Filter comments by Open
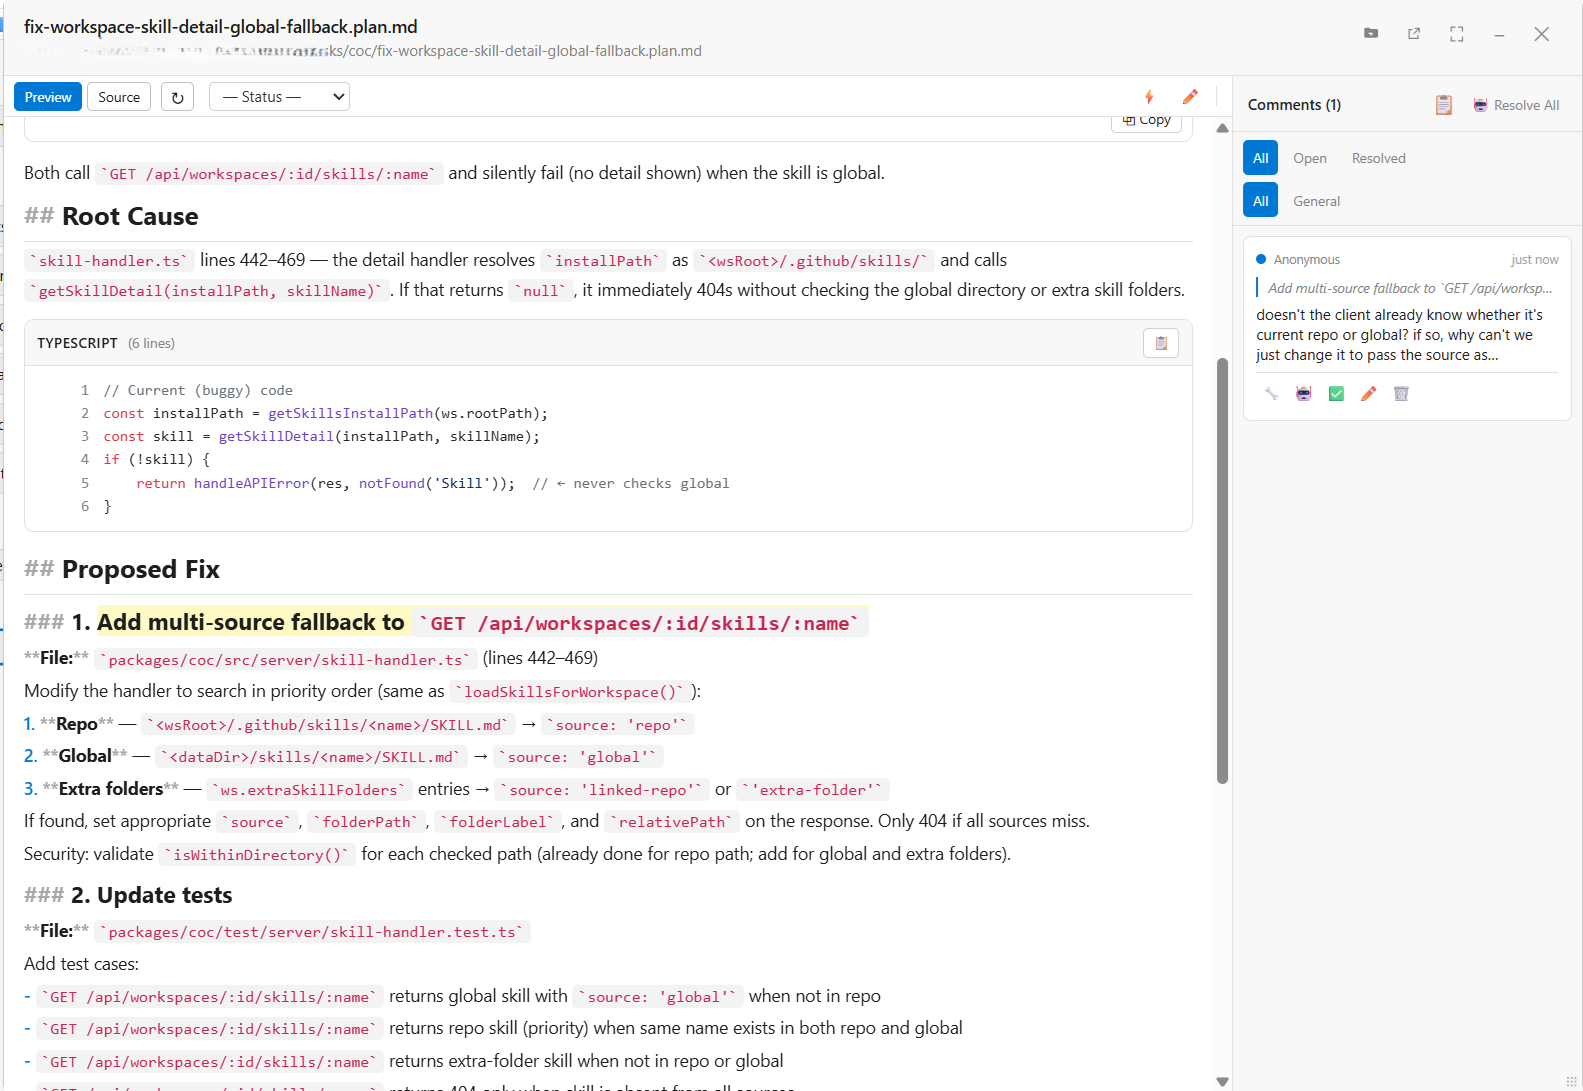 [1309, 158]
